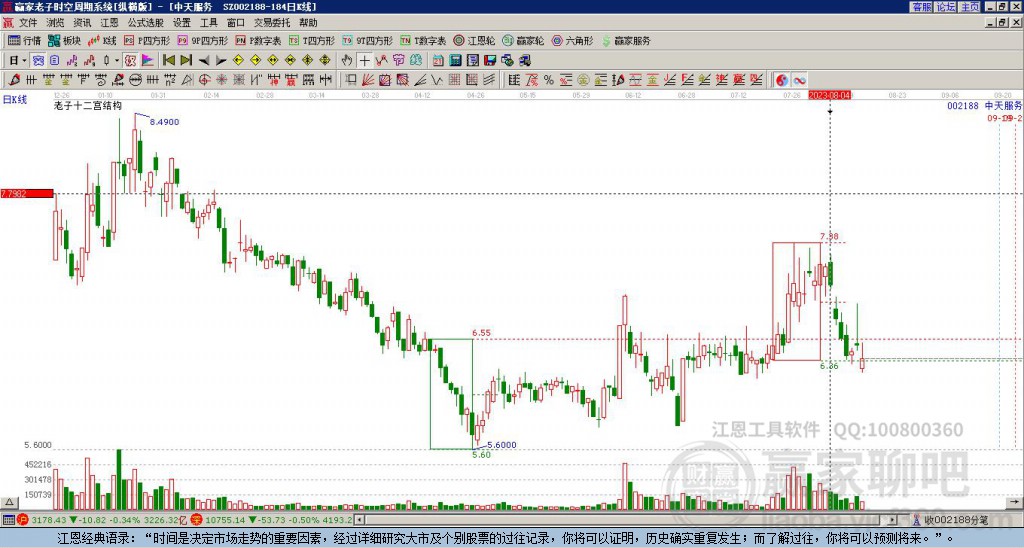The height and width of the screenshot is (548, 1024).
Task: Click the yin-yang taiji icon
Action: 782,80
